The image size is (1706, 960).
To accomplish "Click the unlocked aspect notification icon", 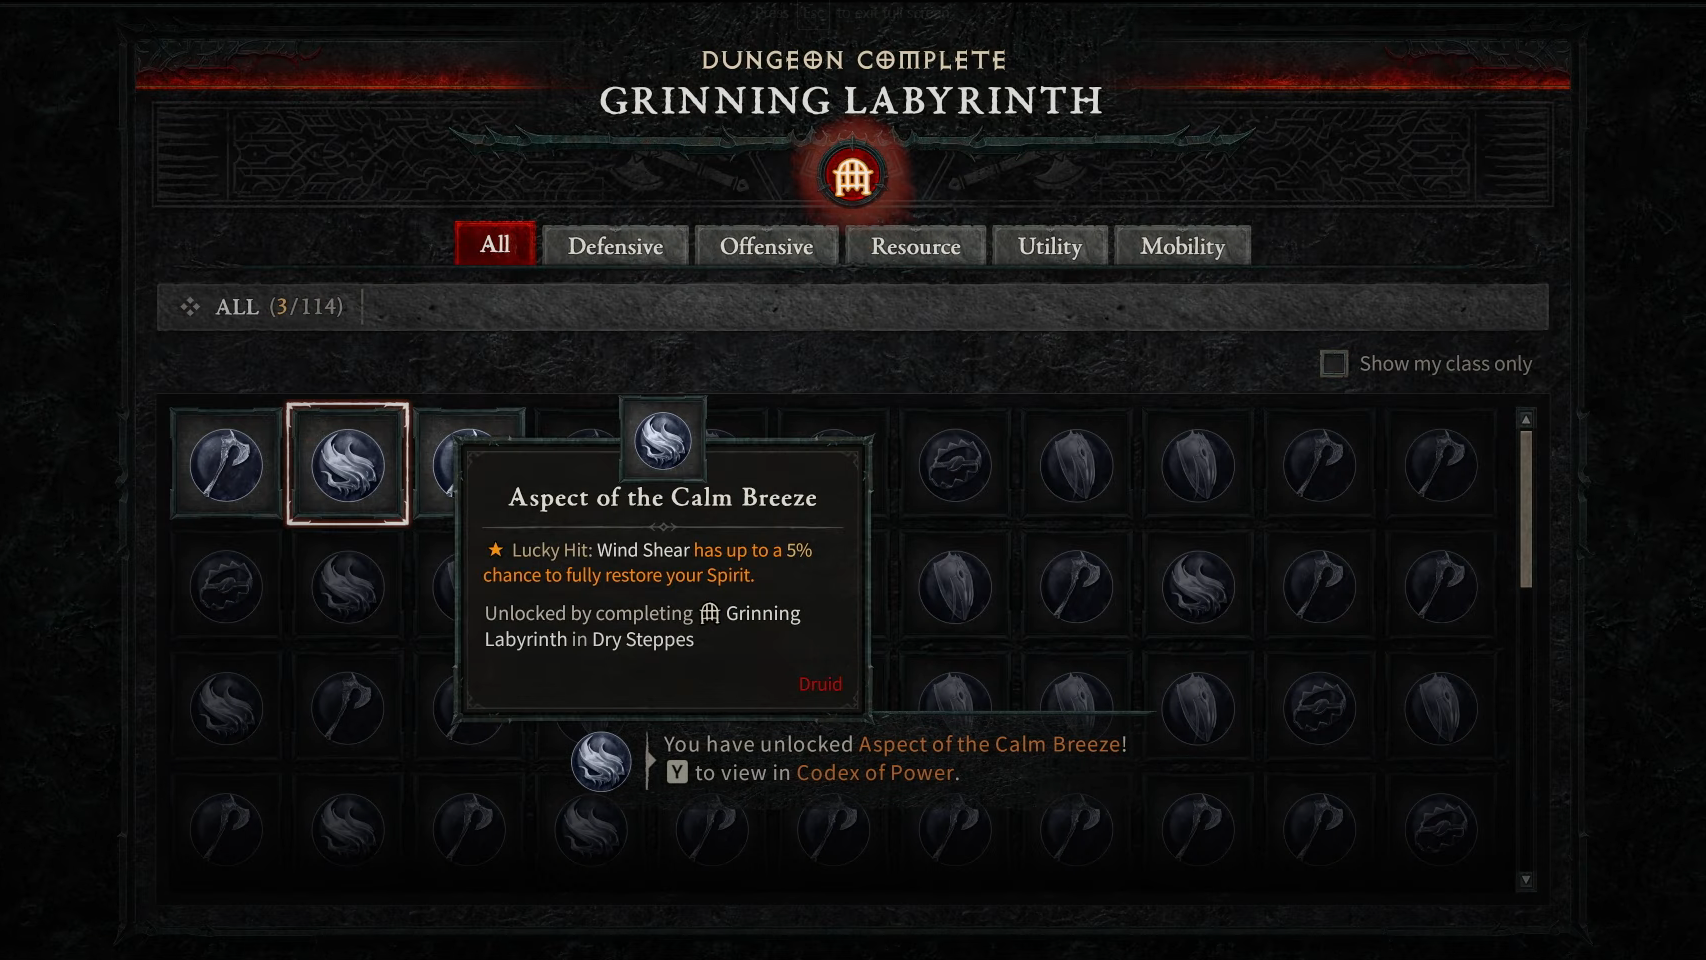I will pos(601,761).
